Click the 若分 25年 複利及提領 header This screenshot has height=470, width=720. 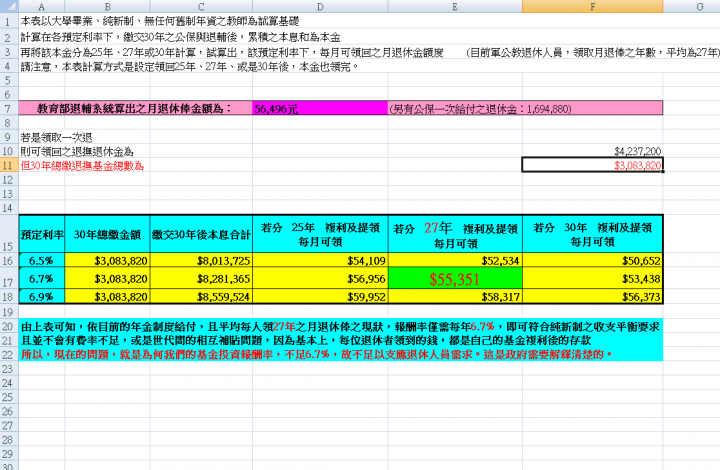coord(320,234)
